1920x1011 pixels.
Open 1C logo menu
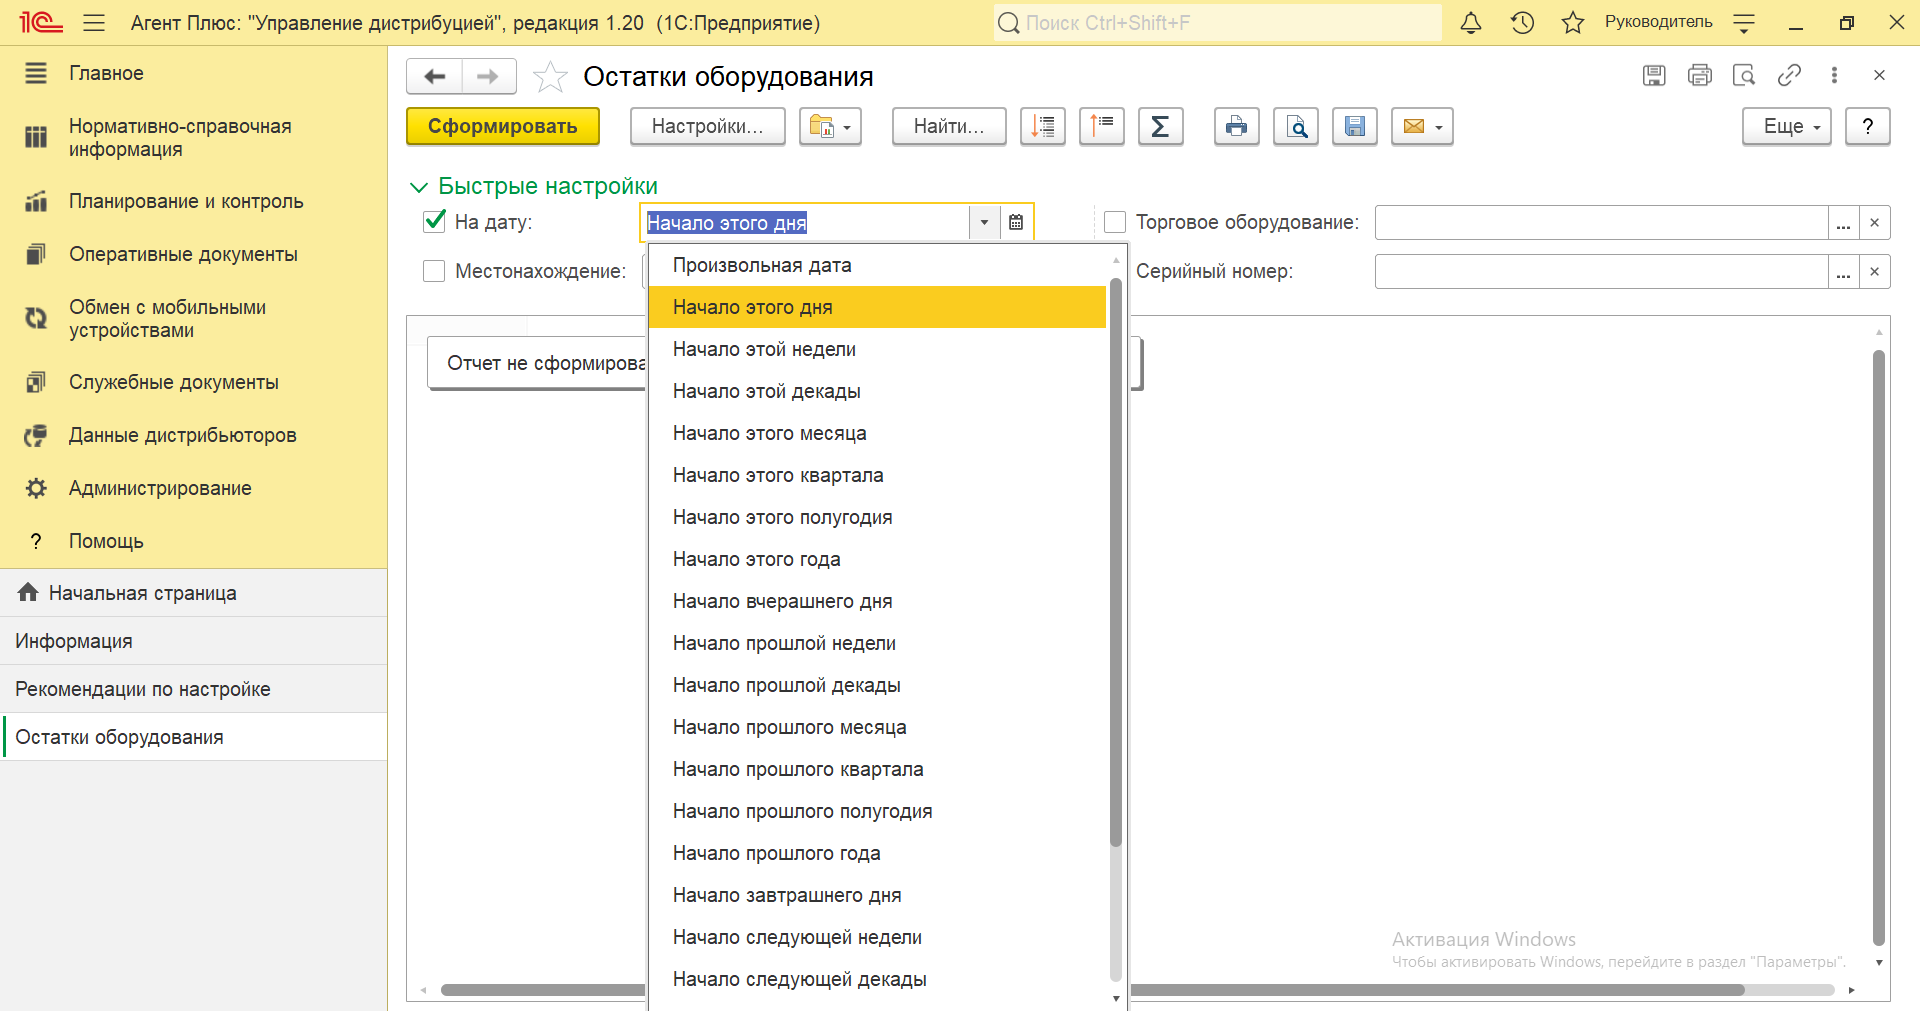[41, 22]
